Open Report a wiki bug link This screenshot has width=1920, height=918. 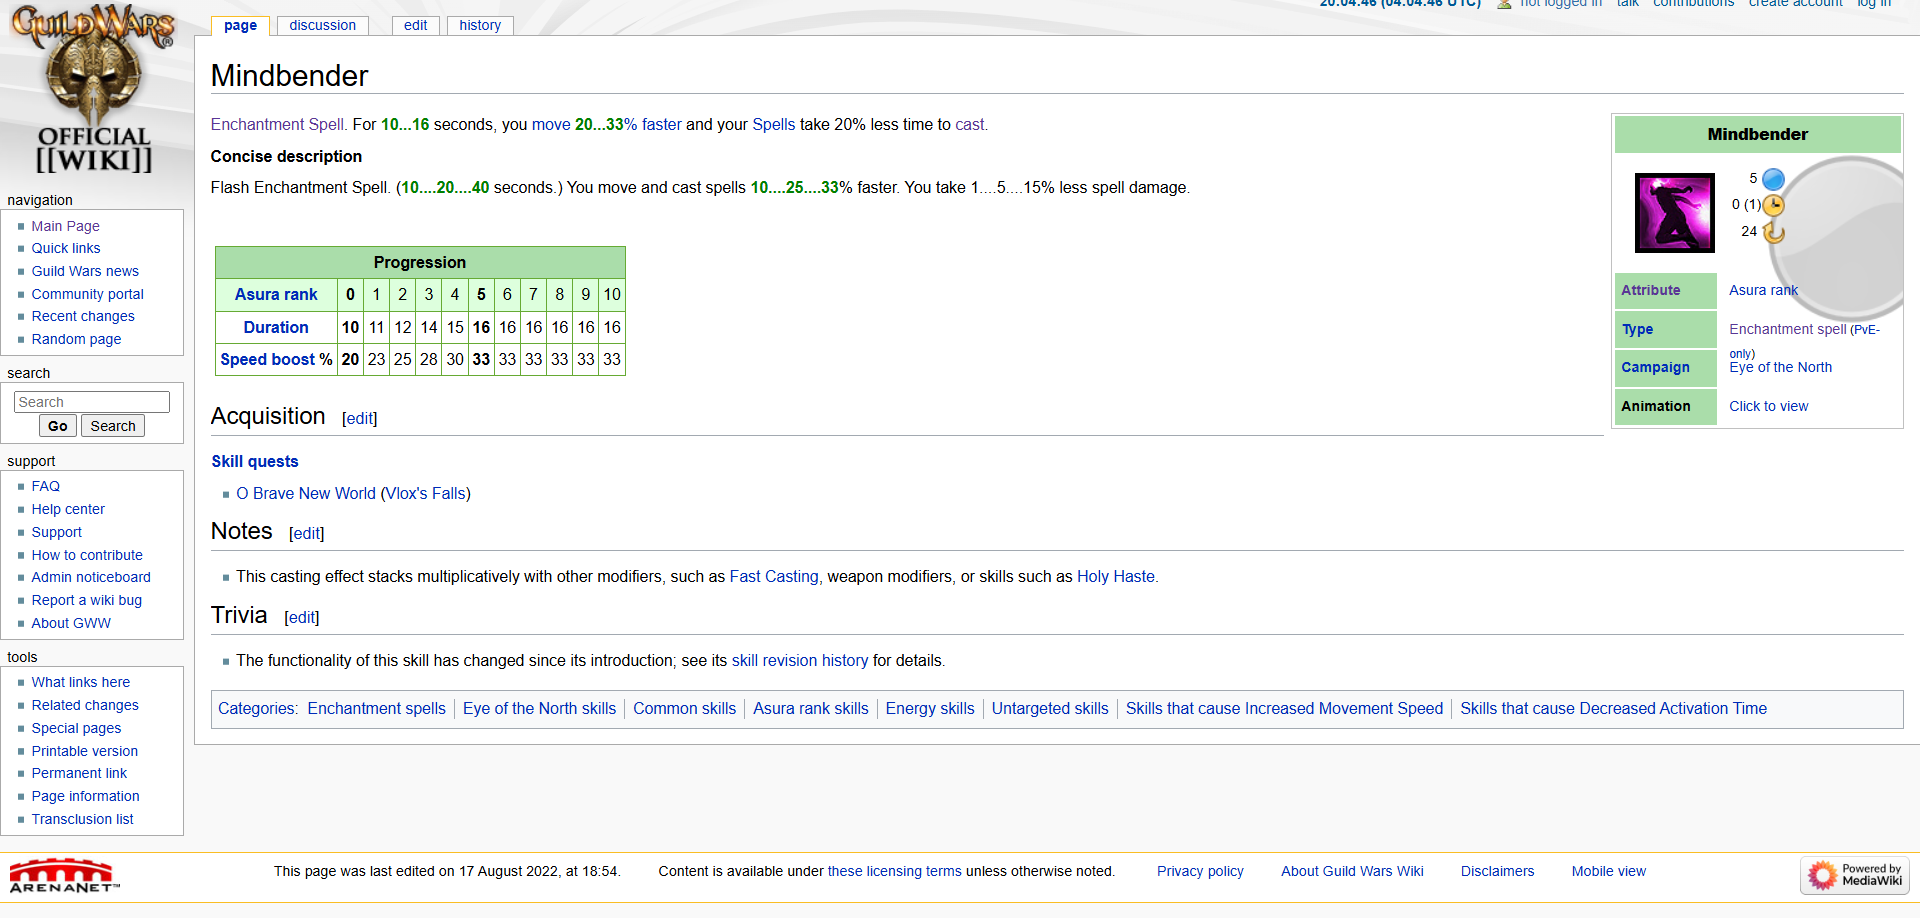(x=87, y=600)
